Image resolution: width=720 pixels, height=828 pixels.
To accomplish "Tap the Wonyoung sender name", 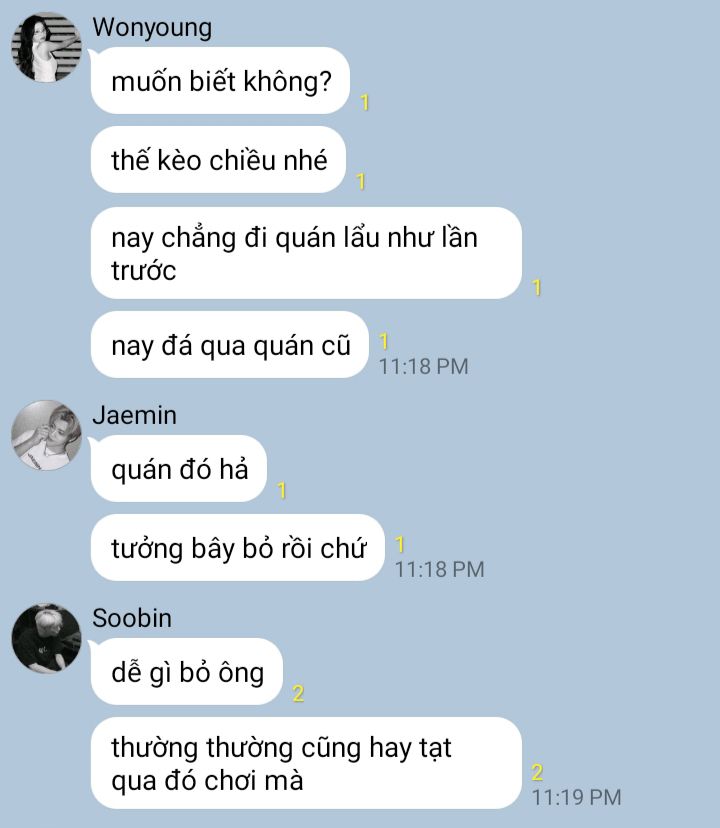I will tap(152, 28).
